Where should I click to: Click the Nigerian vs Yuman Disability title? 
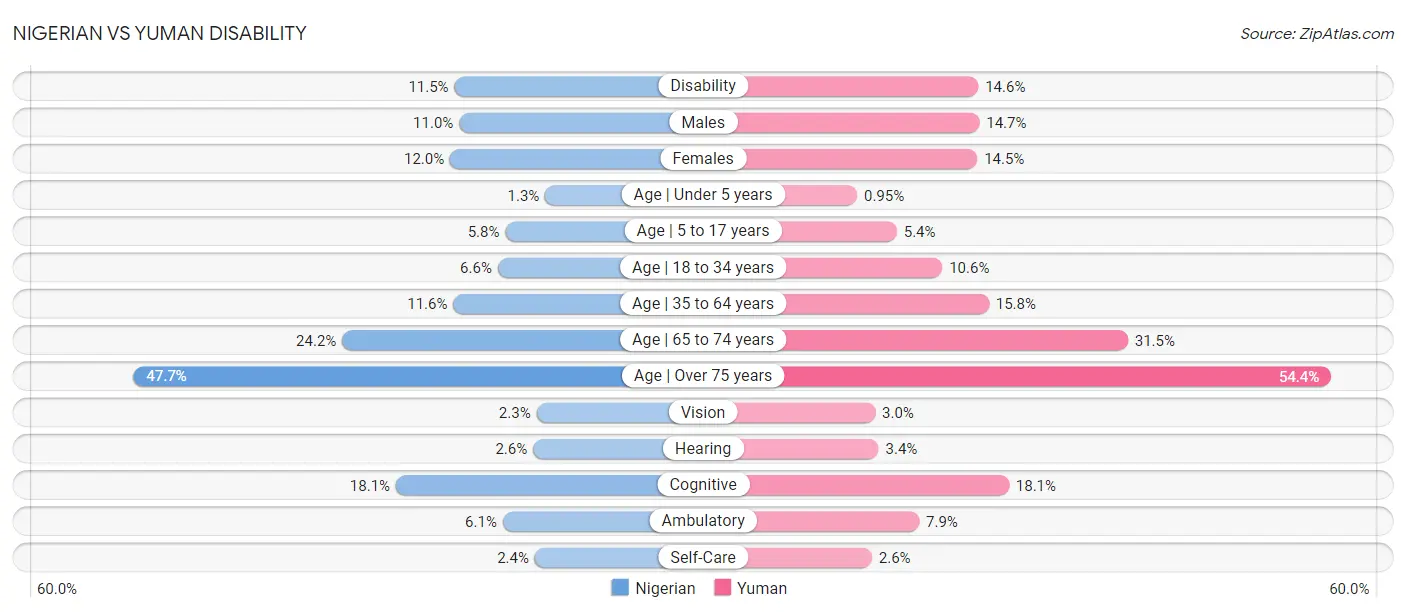point(160,33)
